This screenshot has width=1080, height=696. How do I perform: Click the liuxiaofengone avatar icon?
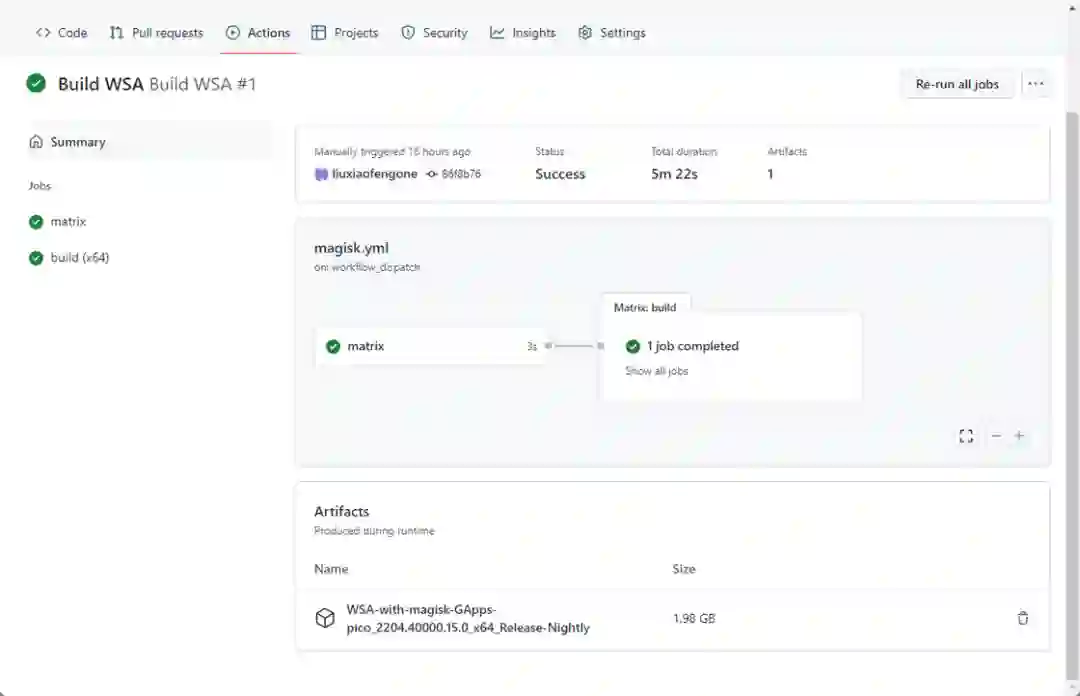coord(321,174)
